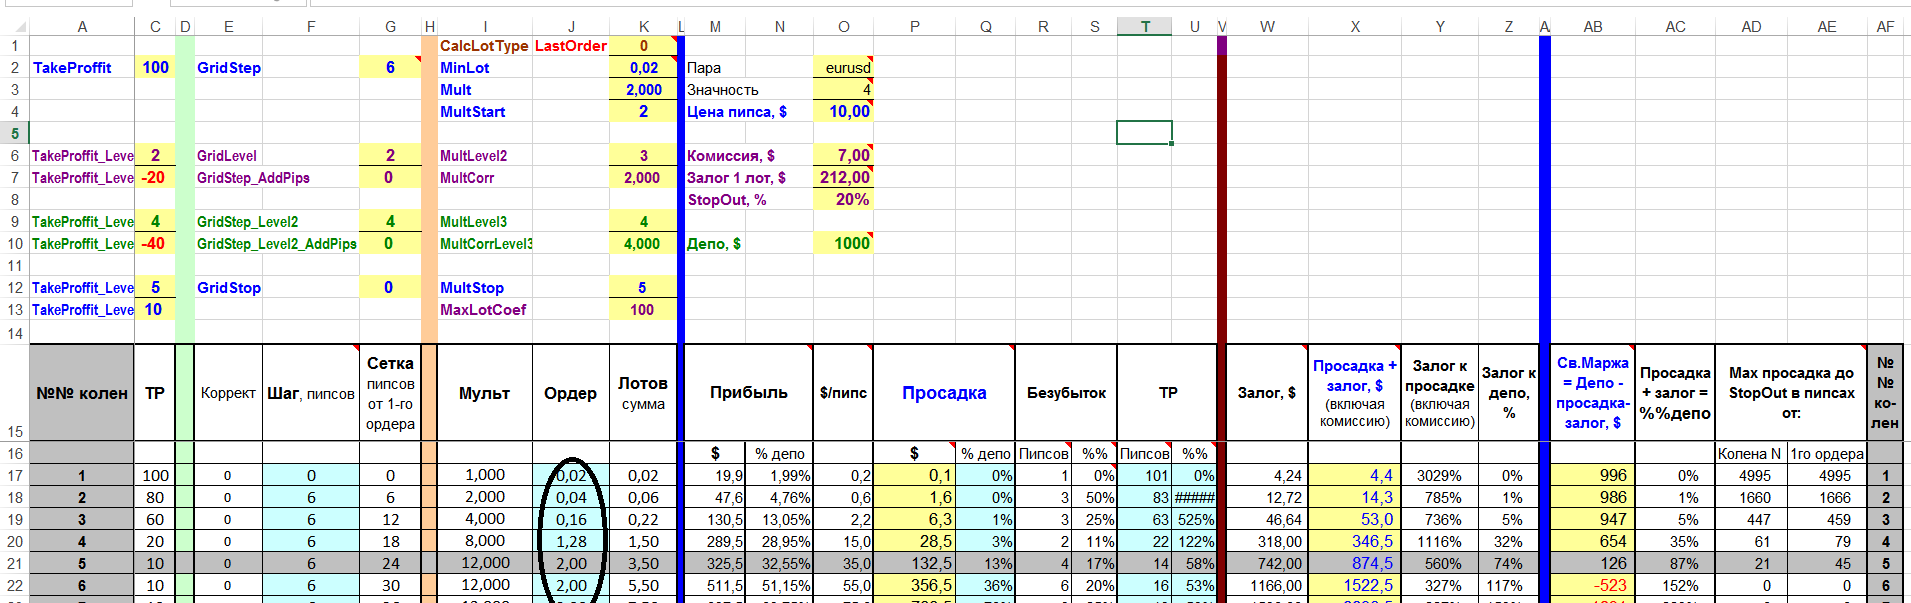Viewport: 1911px width, 603px height.
Task: Click the GridStop label
Action: 229,288
